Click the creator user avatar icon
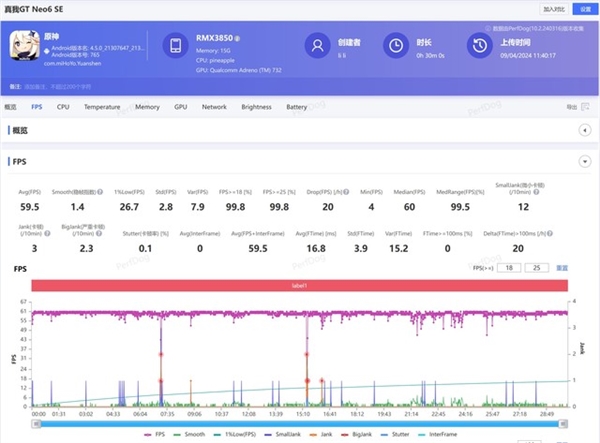Screen dimensions: 600x443 [x=318, y=45]
